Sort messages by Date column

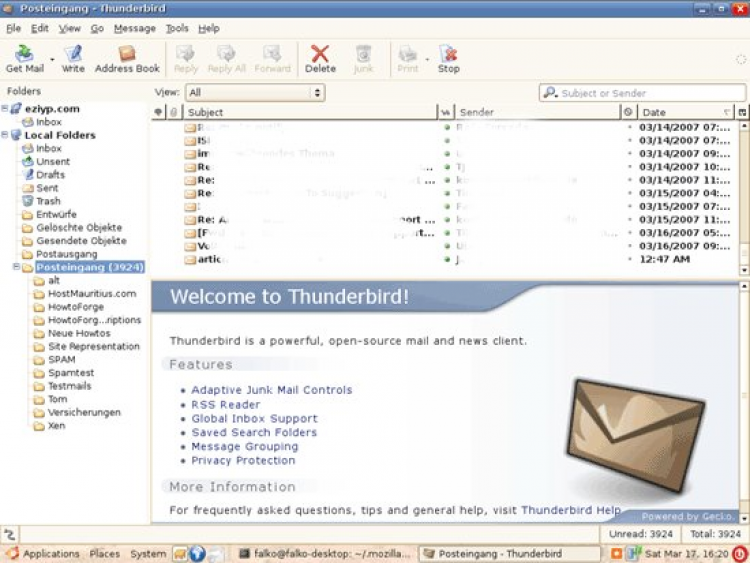(x=686, y=112)
